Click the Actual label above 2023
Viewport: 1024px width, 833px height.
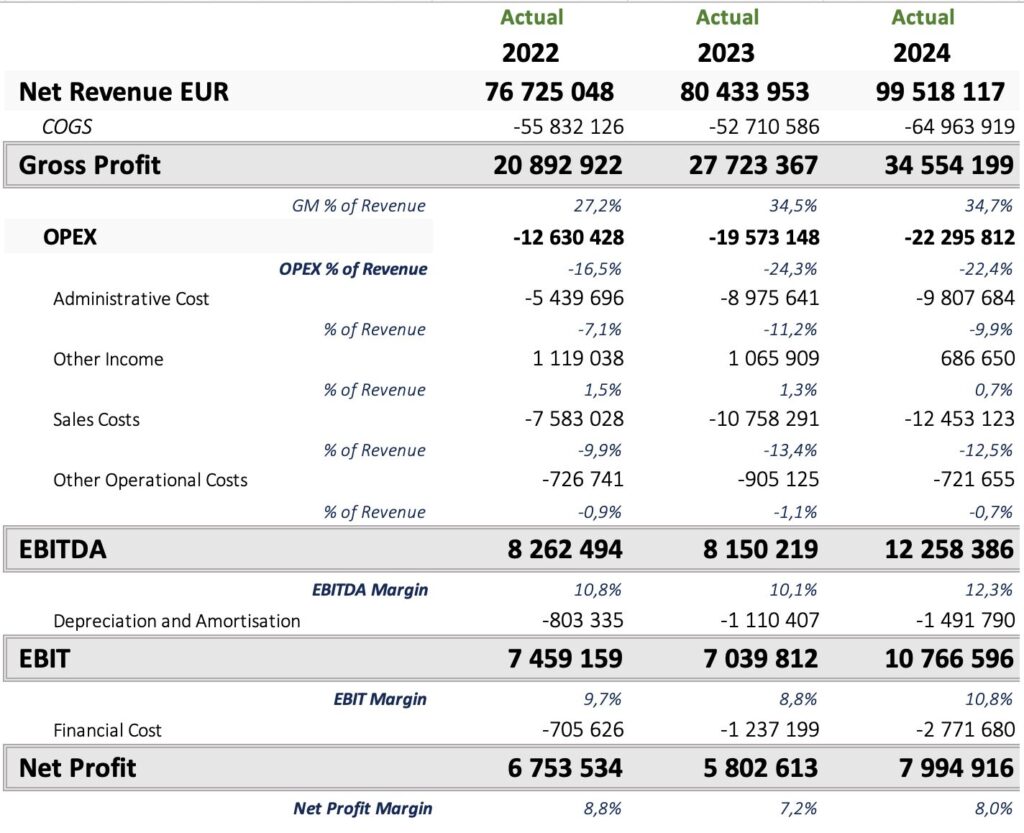click(727, 17)
